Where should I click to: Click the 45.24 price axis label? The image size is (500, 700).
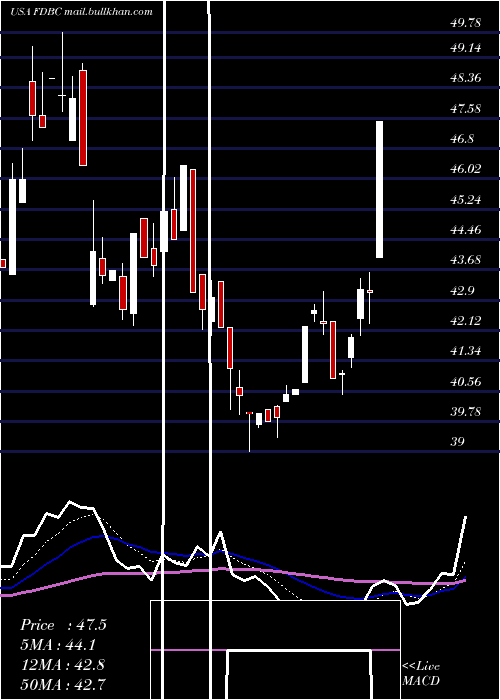tap(466, 200)
